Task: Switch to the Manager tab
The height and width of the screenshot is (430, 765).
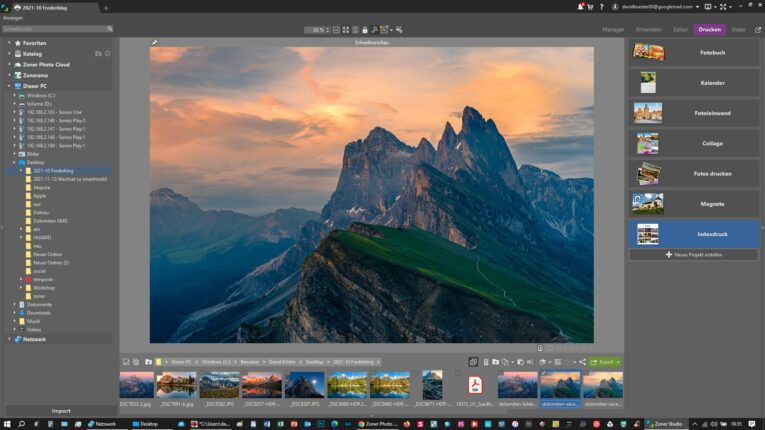Action: [613, 30]
